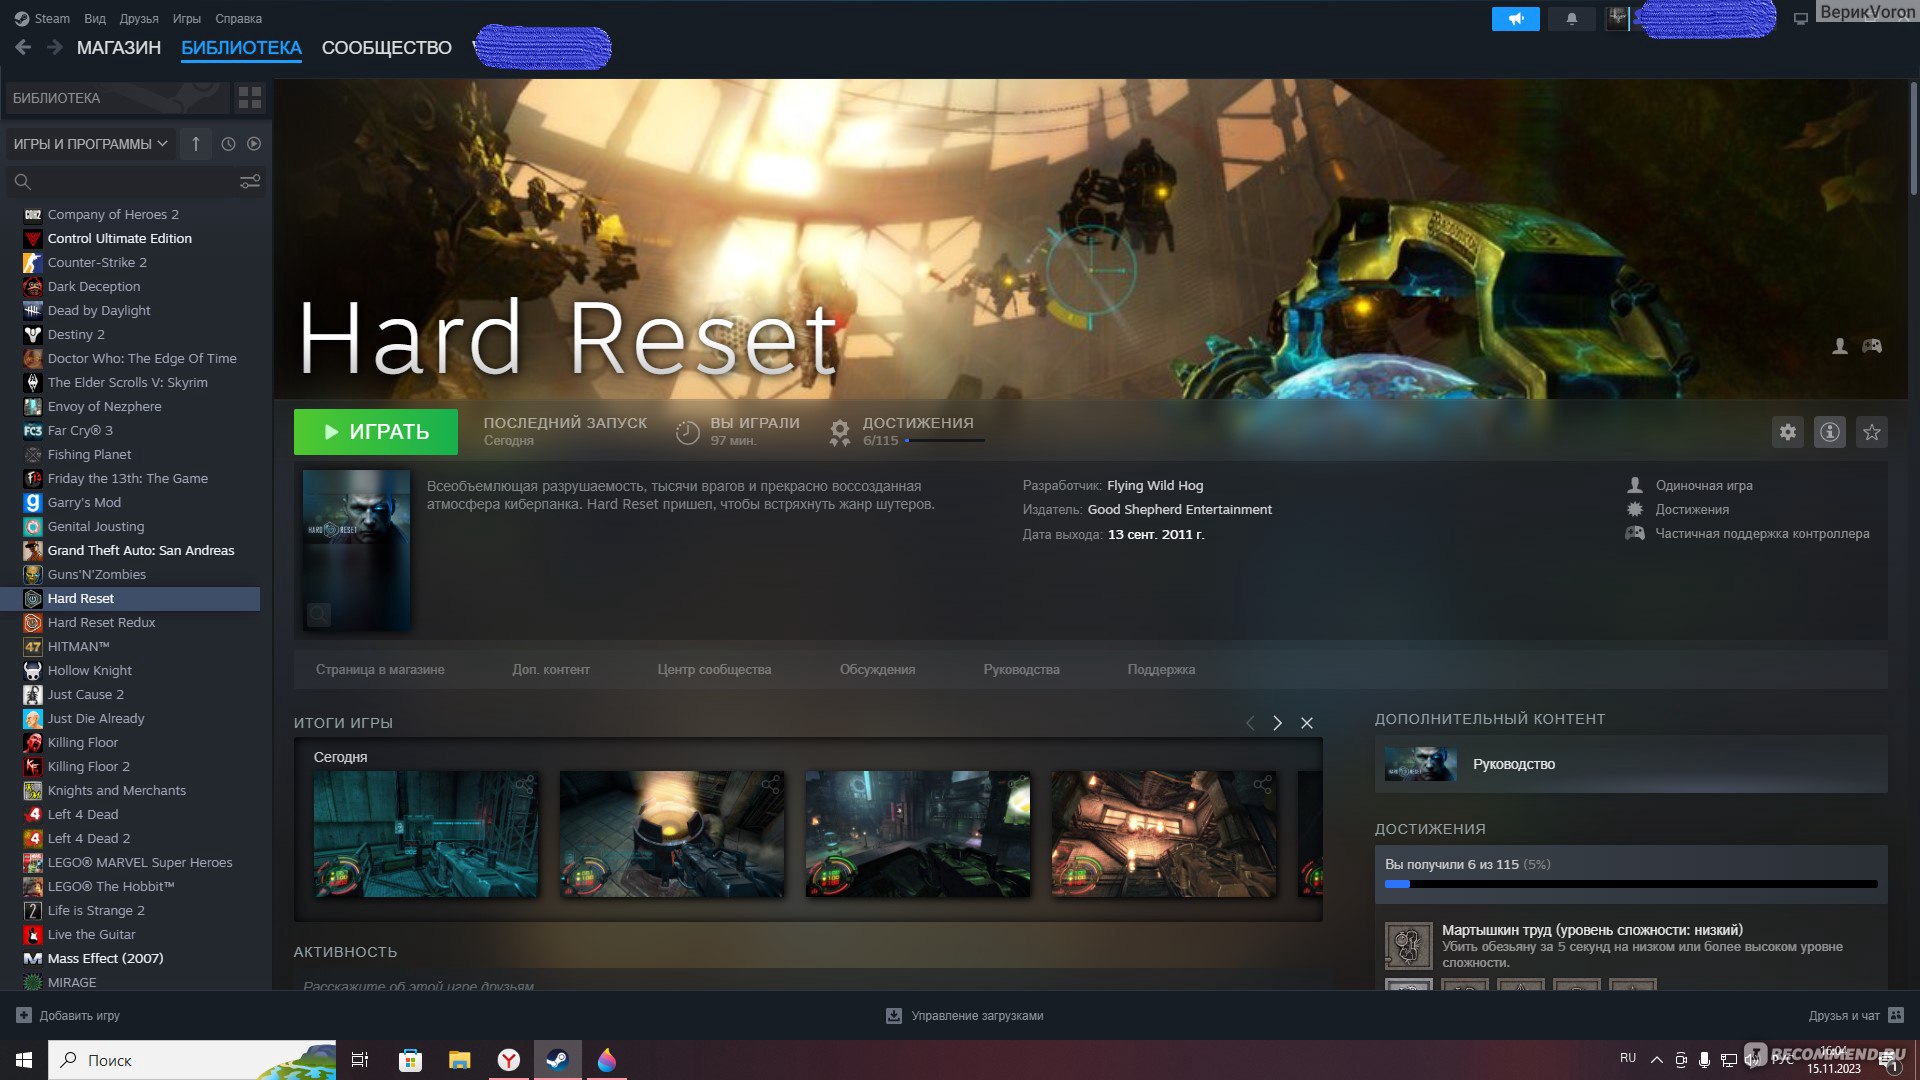Open Windows Start menu
Image resolution: width=1920 pixels, height=1080 pixels.
[24, 1060]
